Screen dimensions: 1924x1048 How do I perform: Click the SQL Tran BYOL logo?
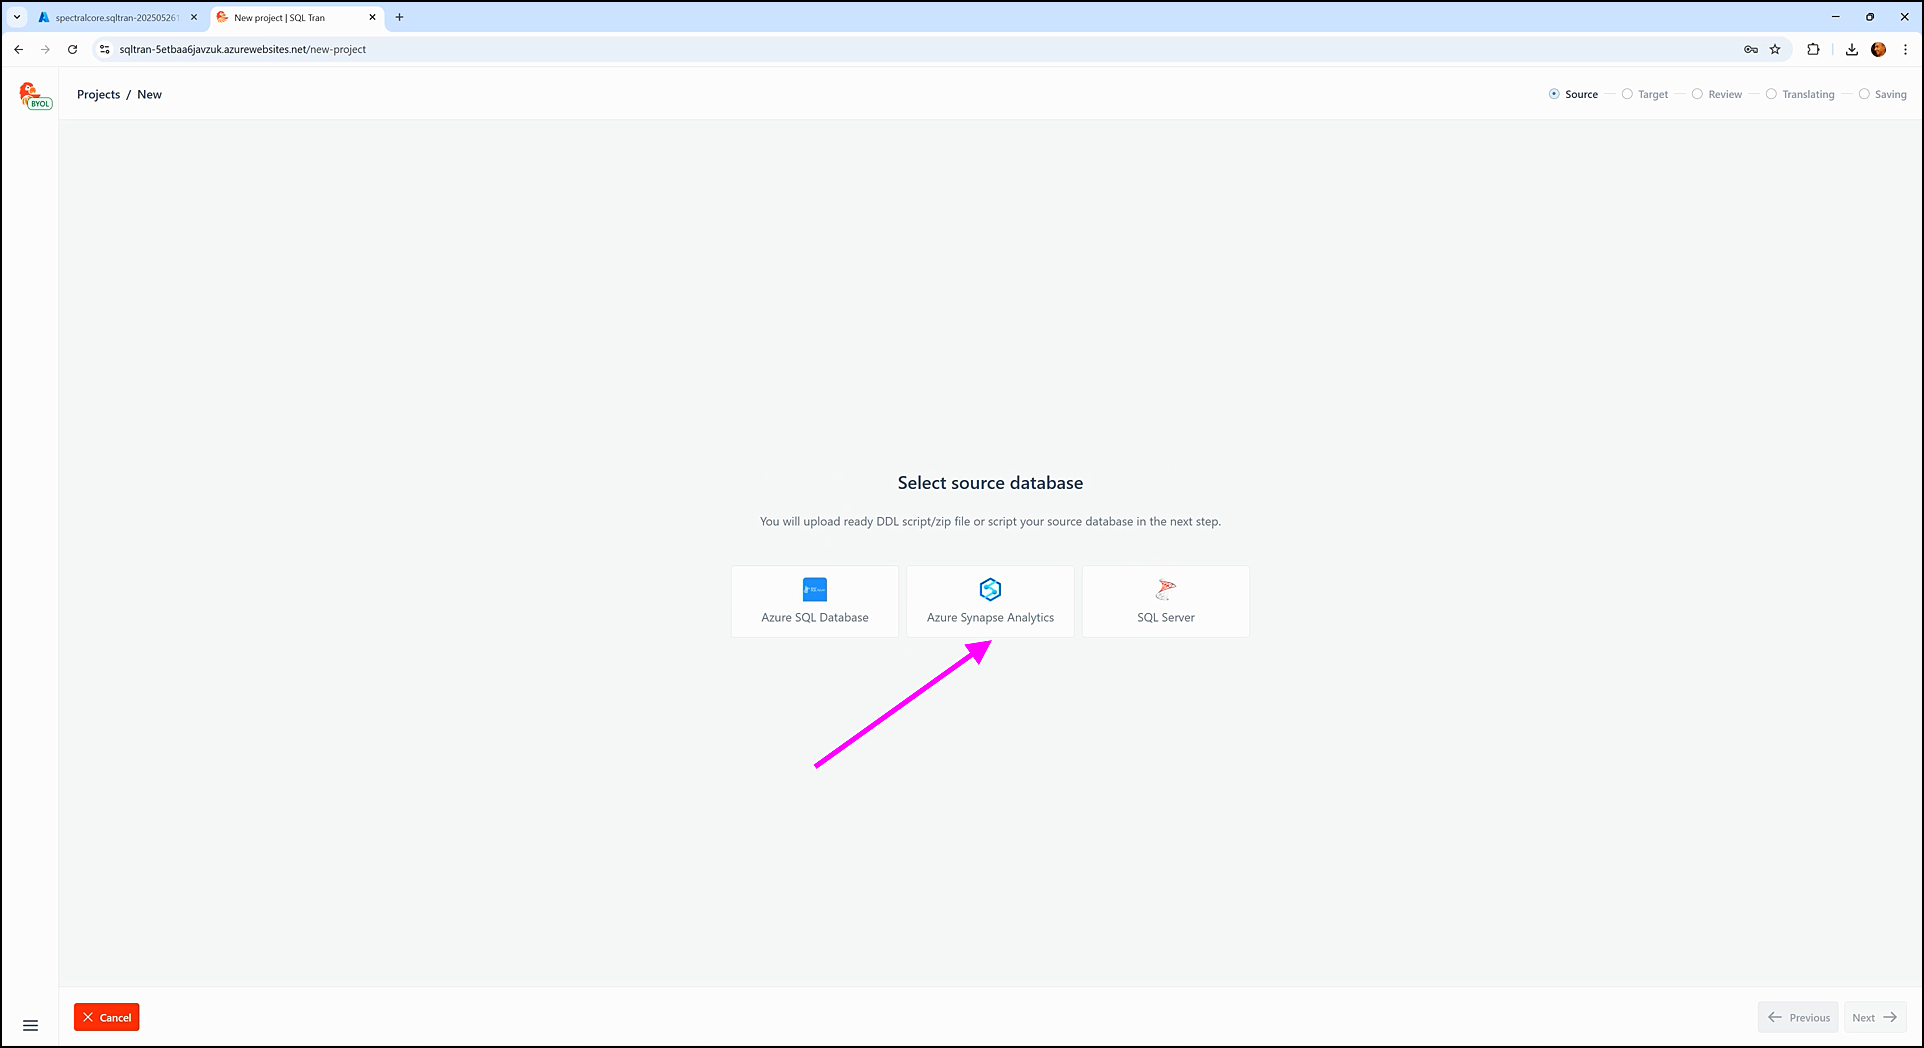click(x=34, y=95)
